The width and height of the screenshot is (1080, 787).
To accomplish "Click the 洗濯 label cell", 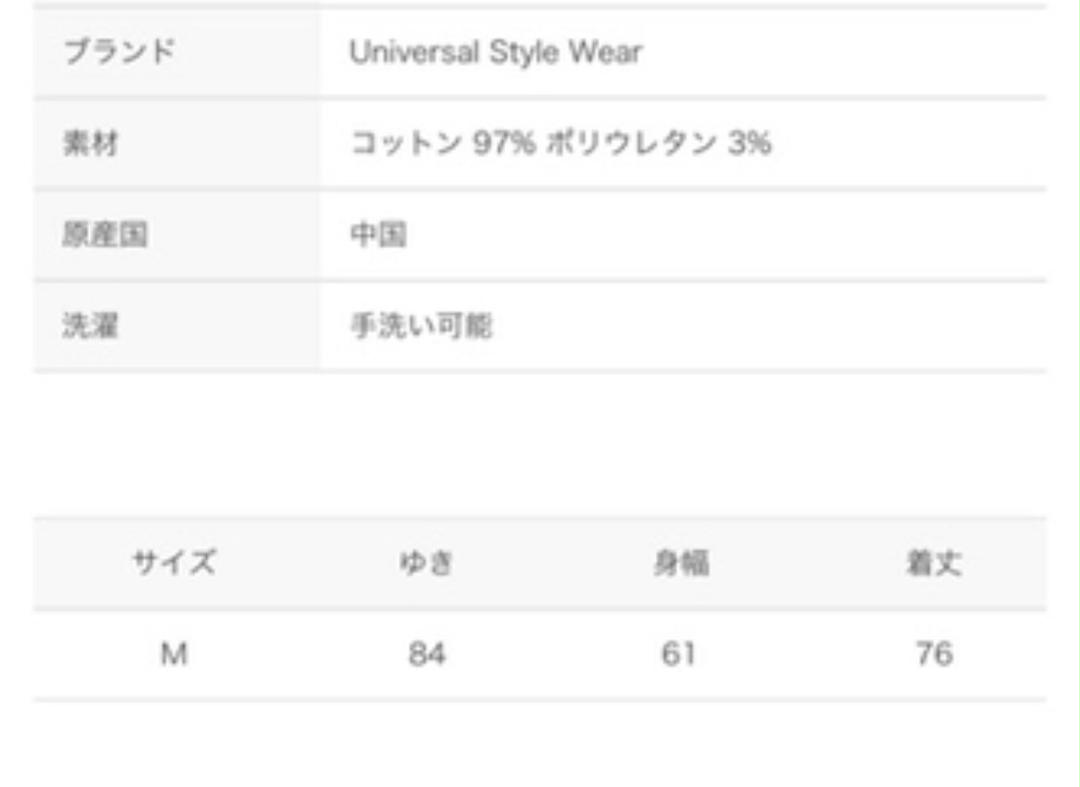I will pos(176,326).
